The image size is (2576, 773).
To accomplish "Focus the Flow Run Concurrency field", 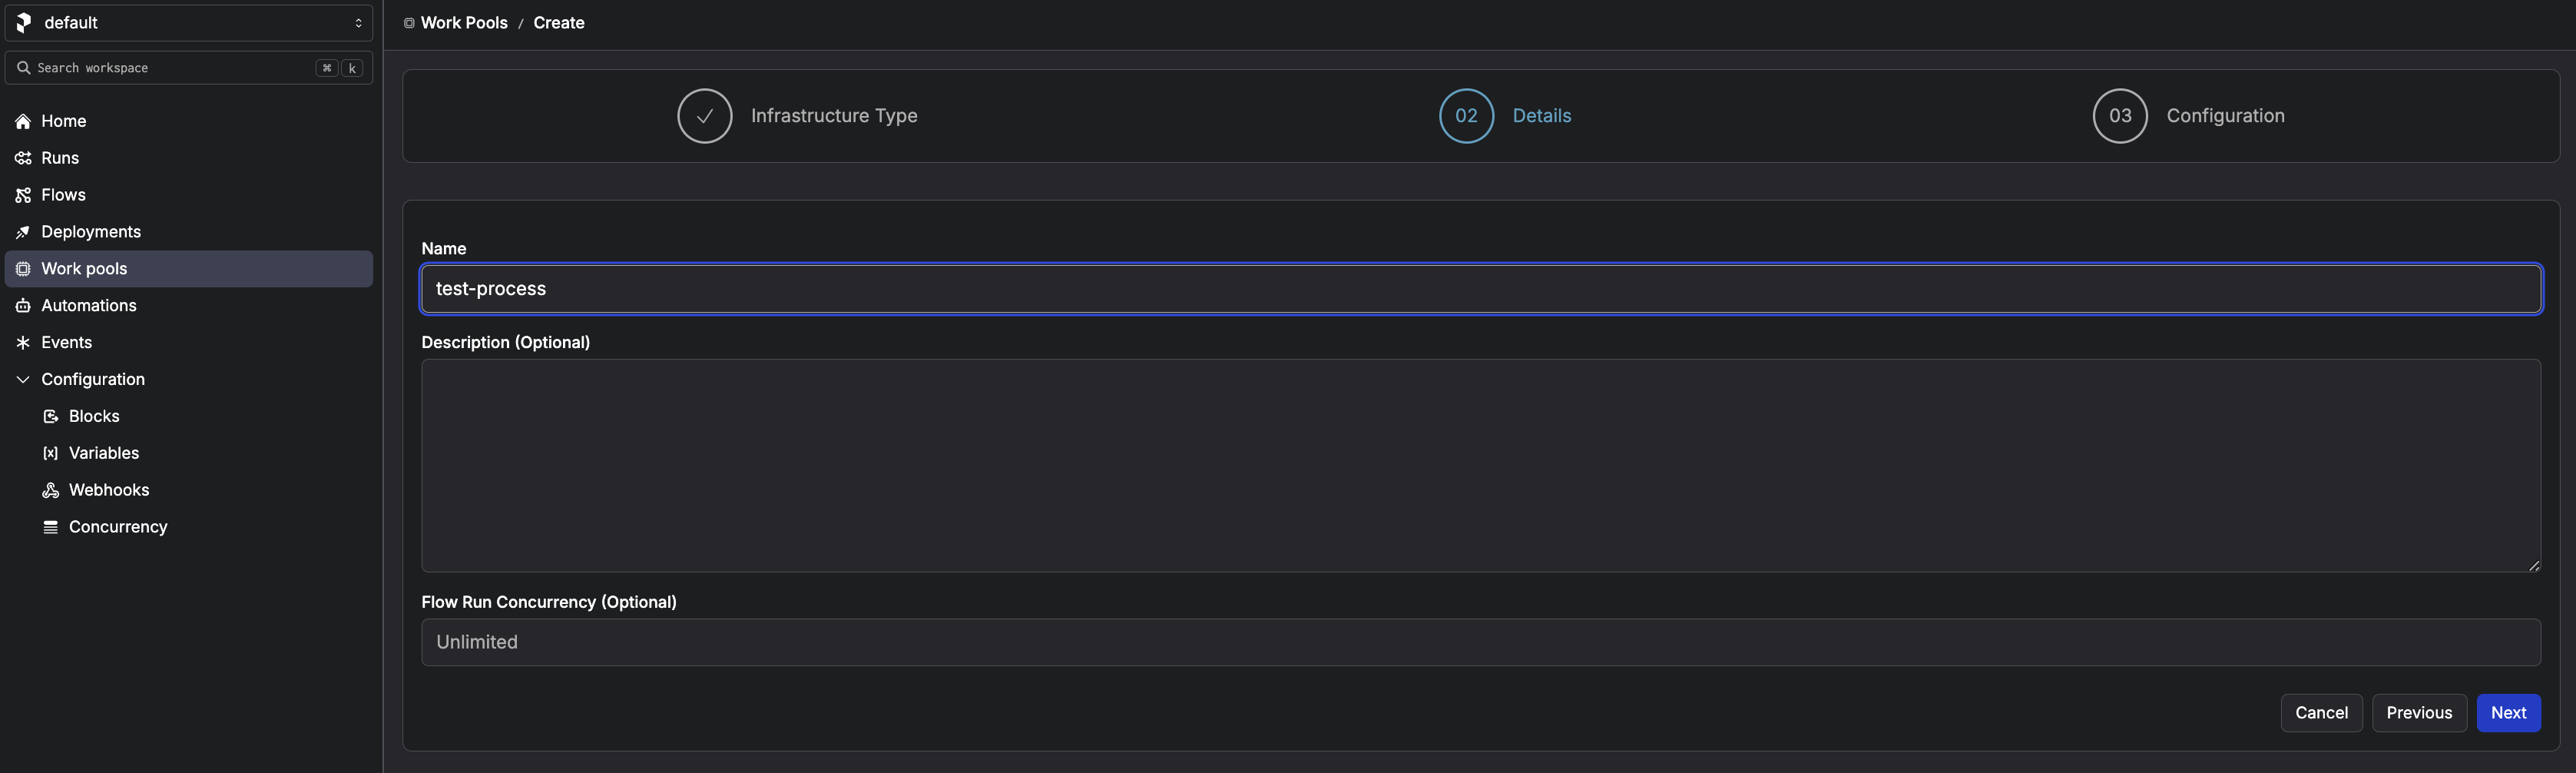I will pos(1481,642).
